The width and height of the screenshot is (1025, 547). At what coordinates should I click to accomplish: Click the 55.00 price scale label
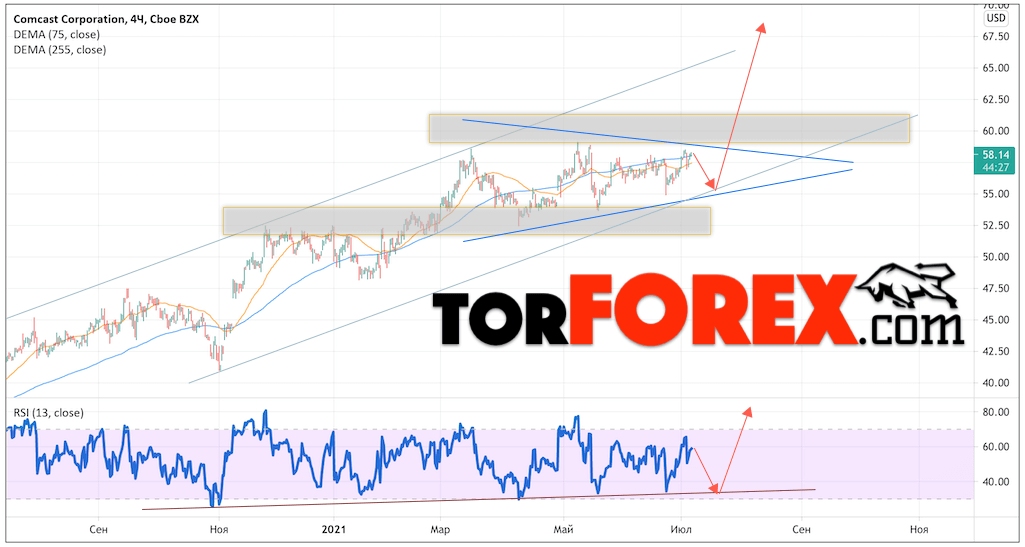pyautogui.click(x=994, y=194)
